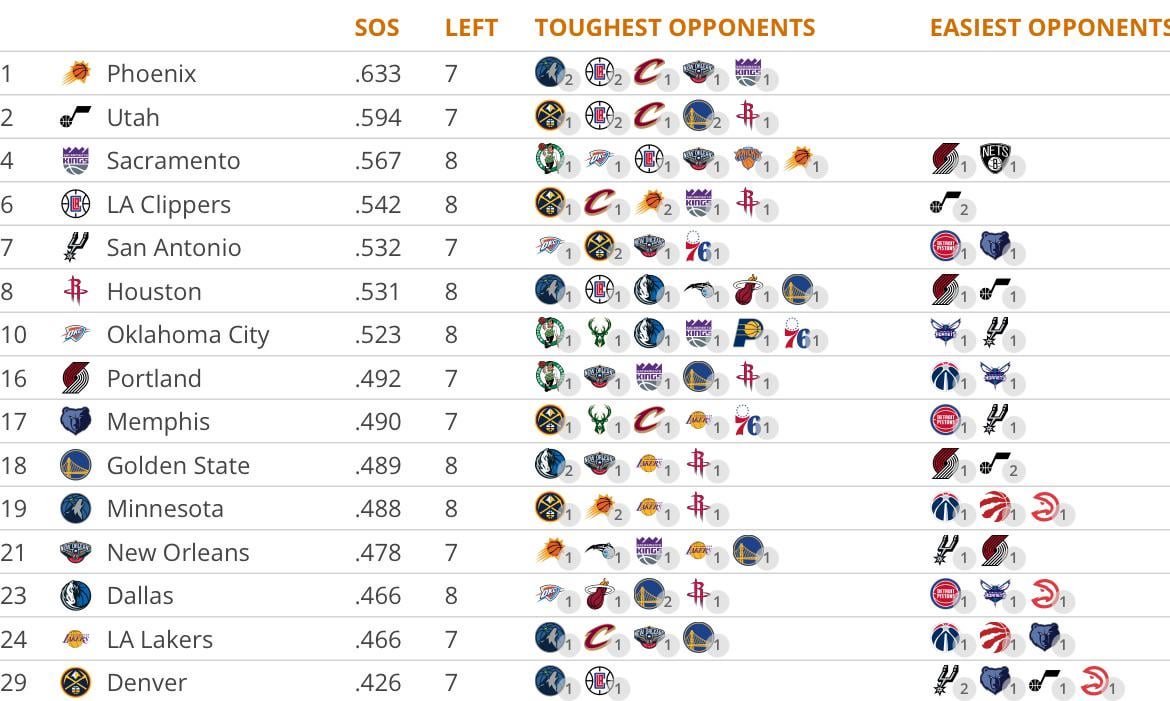The height and width of the screenshot is (701, 1170).
Task: Click Jazz icon in LA Clippers' easiest opponents
Action: click(945, 203)
